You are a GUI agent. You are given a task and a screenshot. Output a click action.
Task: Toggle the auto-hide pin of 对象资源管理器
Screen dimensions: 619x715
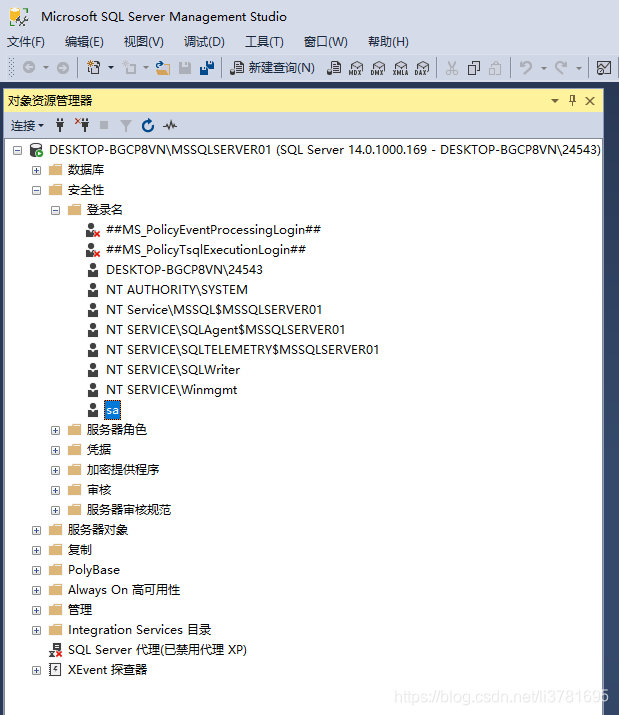click(x=572, y=100)
